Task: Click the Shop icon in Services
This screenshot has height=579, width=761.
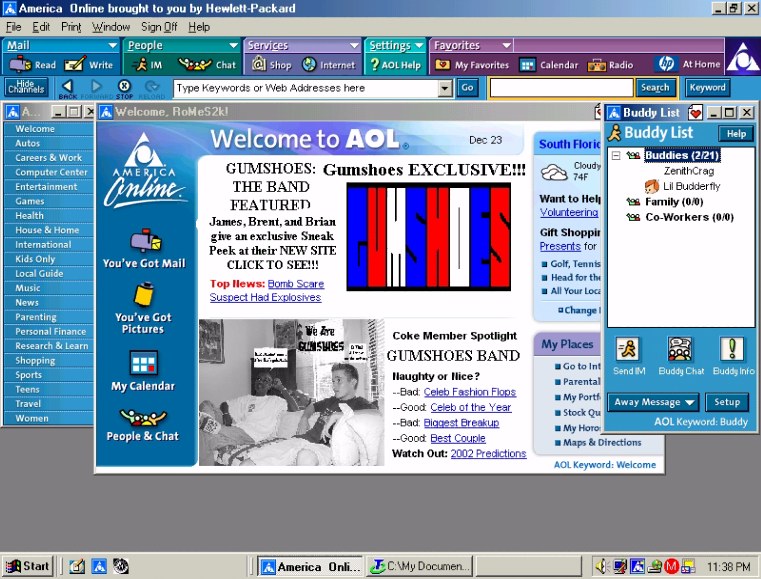Action: [x=258, y=64]
